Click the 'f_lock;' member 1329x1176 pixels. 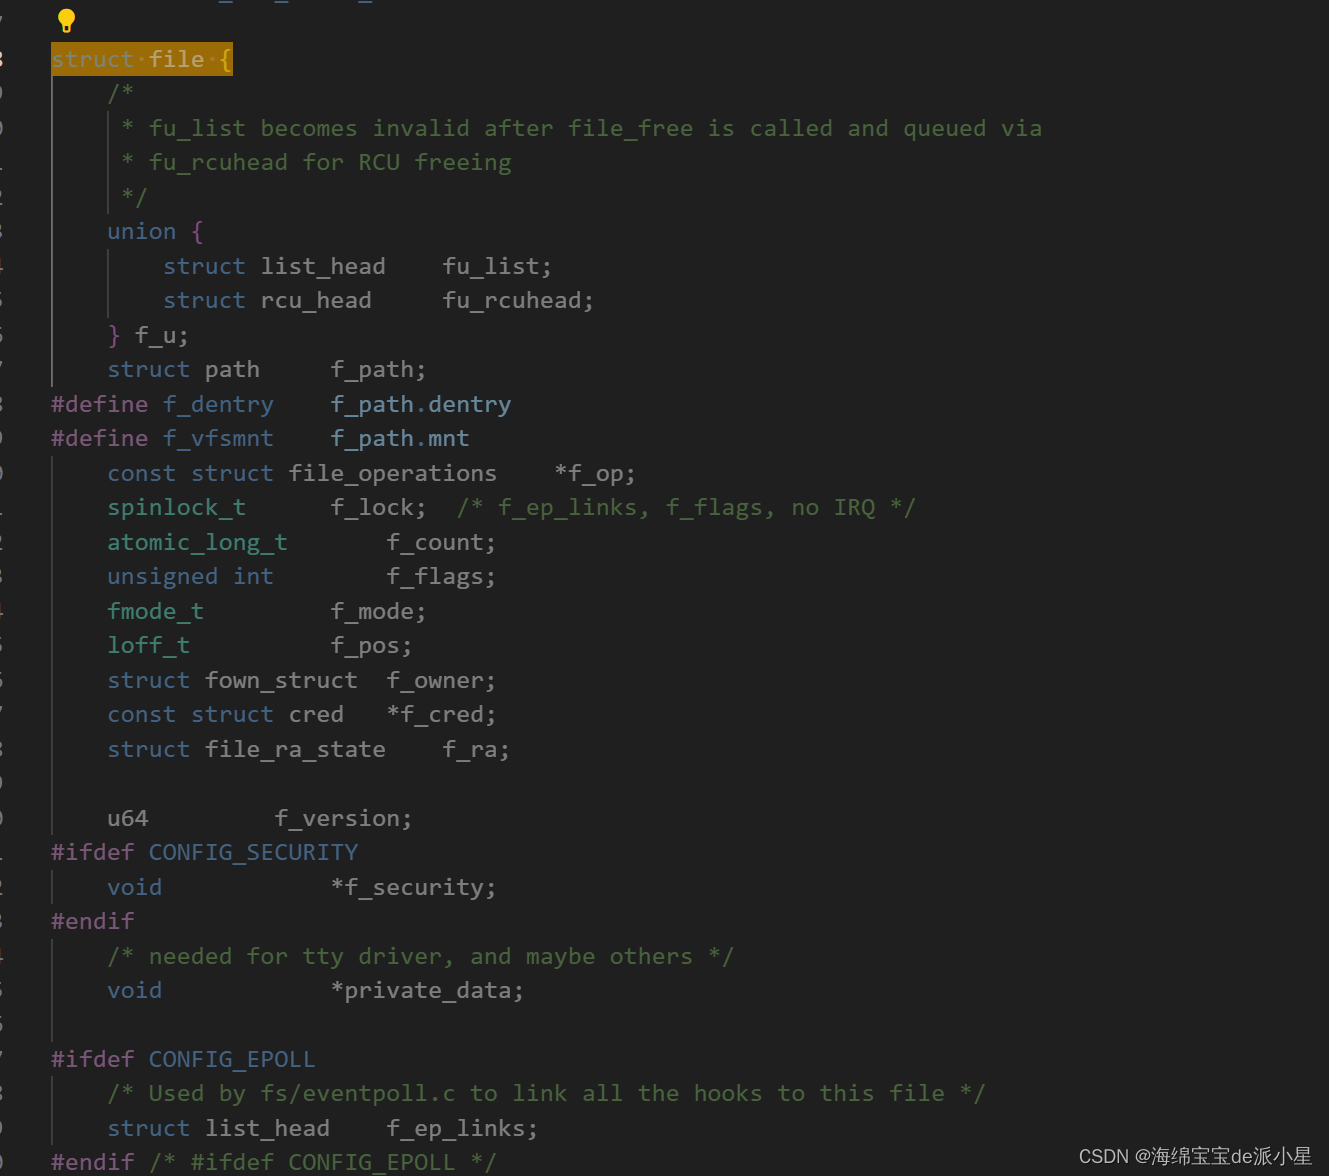coord(378,508)
